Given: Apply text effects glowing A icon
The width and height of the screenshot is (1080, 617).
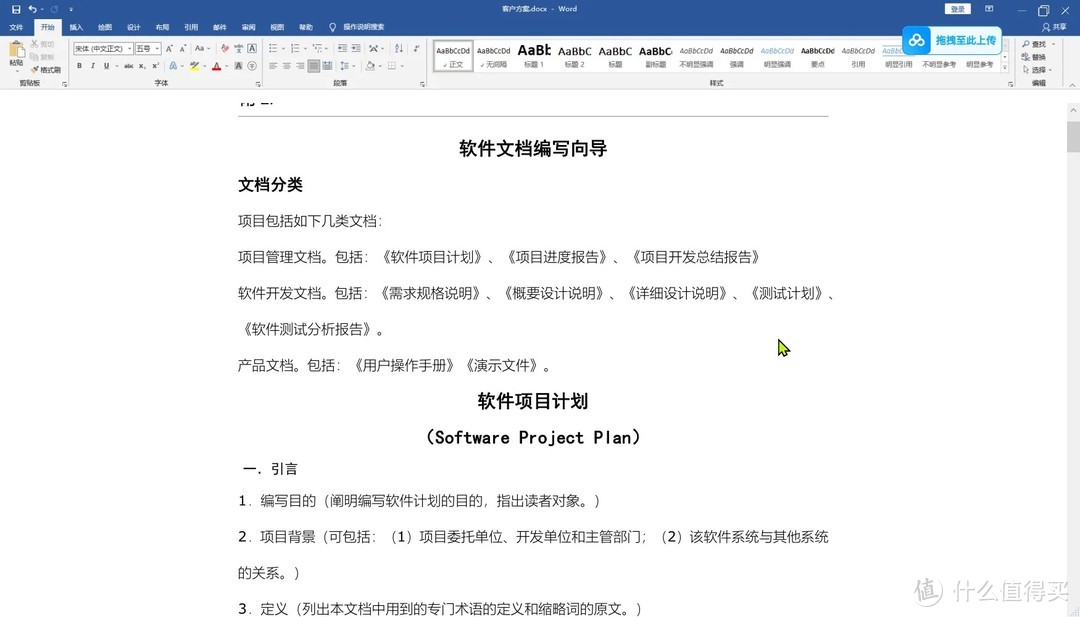Looking at the screenshot, I should click(x=173, y=66).
